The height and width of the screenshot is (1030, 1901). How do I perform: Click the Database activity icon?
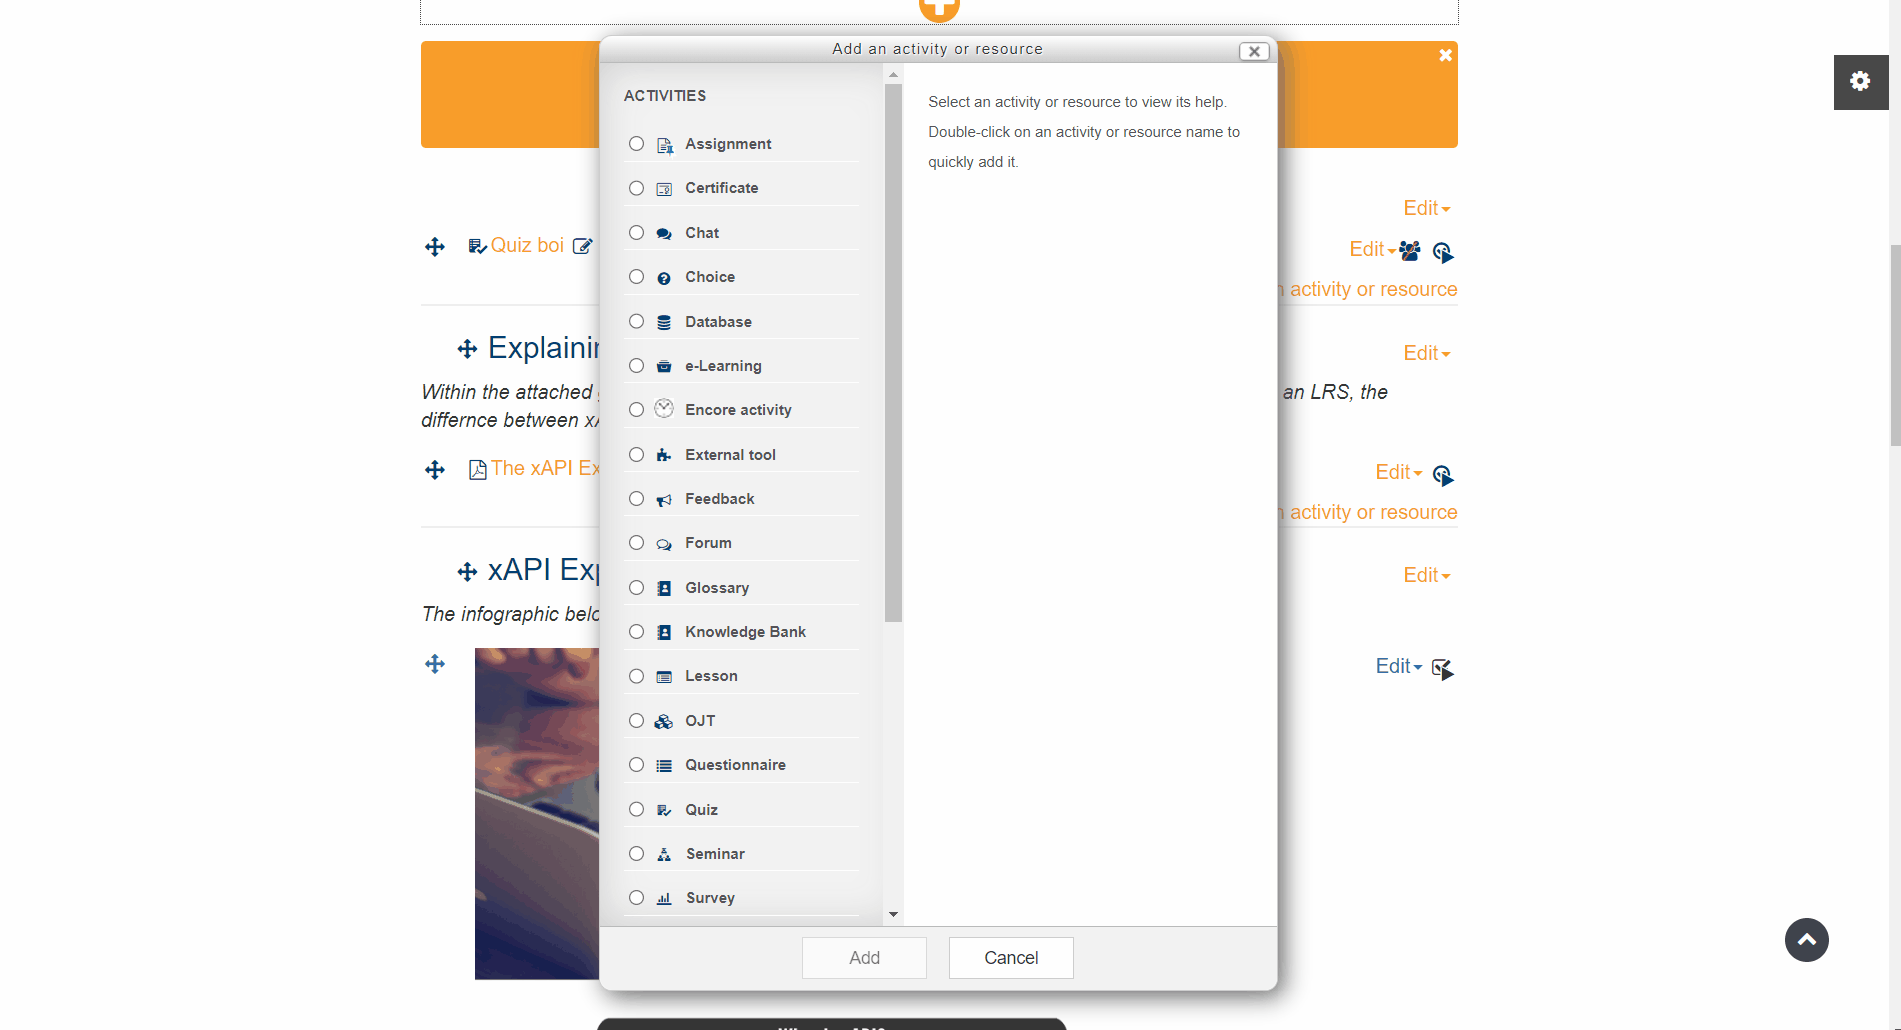tap(663, 321)
